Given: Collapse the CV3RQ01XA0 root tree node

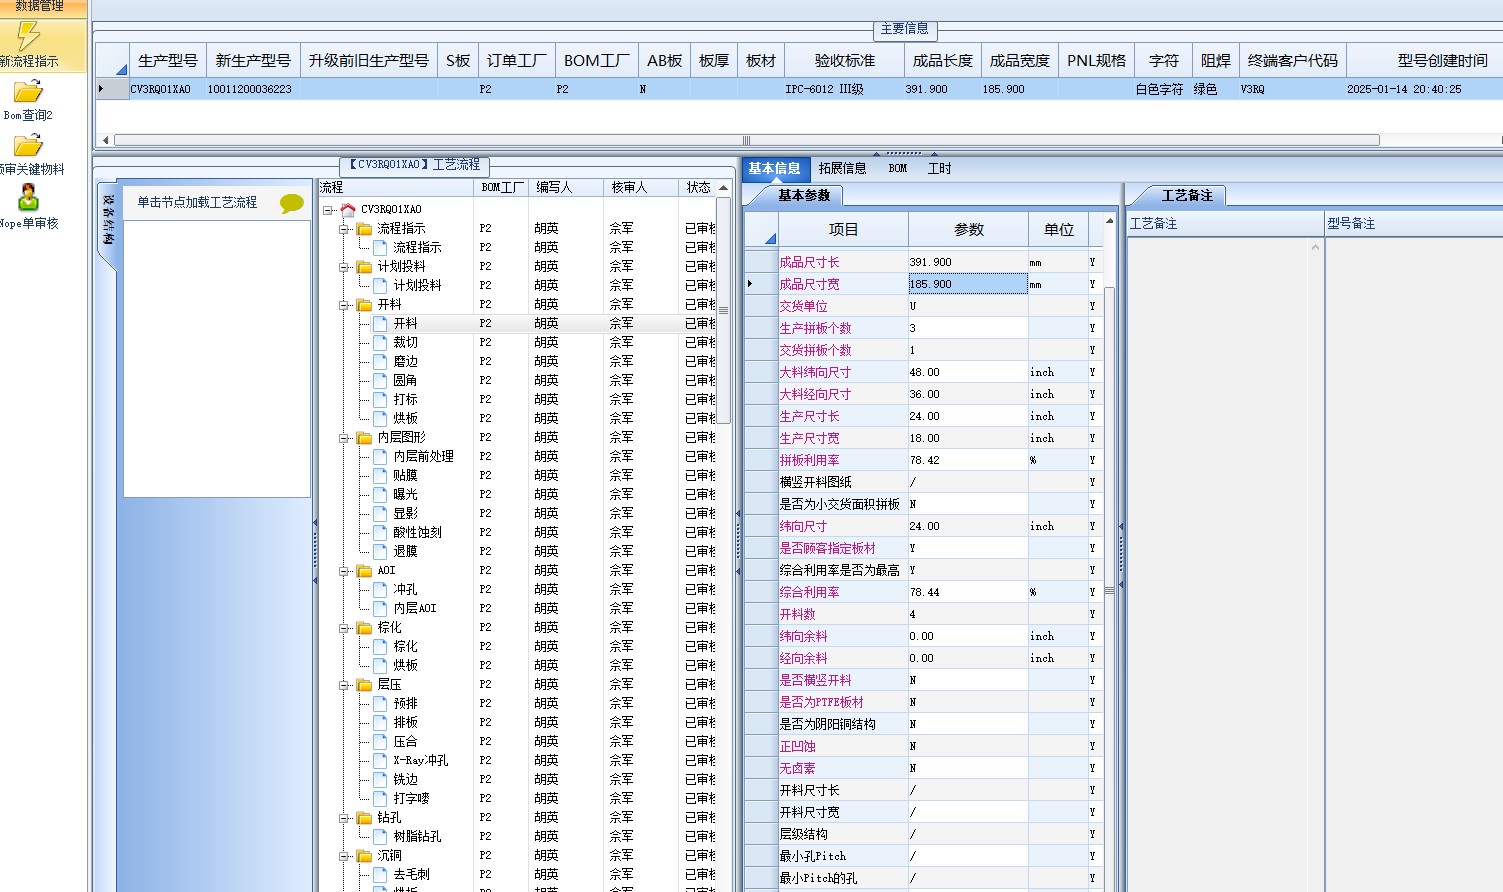Looking at the screenshot, I should (x=328, y=210).
